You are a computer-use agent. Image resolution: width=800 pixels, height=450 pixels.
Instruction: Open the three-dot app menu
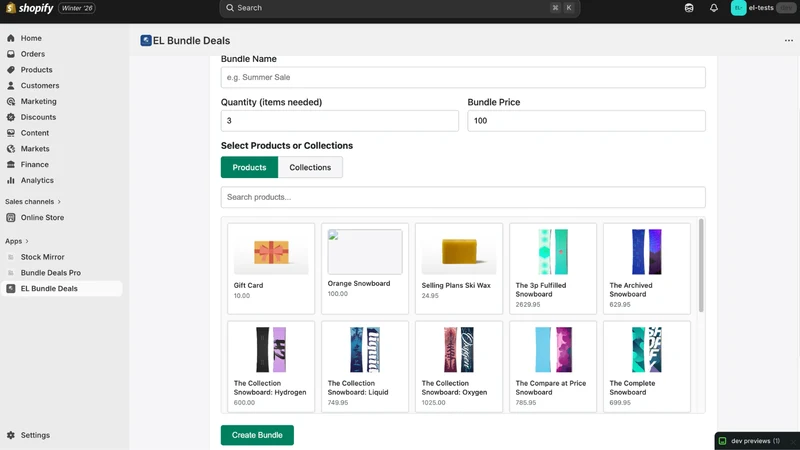pyautogui.click(x=789, y=40)
